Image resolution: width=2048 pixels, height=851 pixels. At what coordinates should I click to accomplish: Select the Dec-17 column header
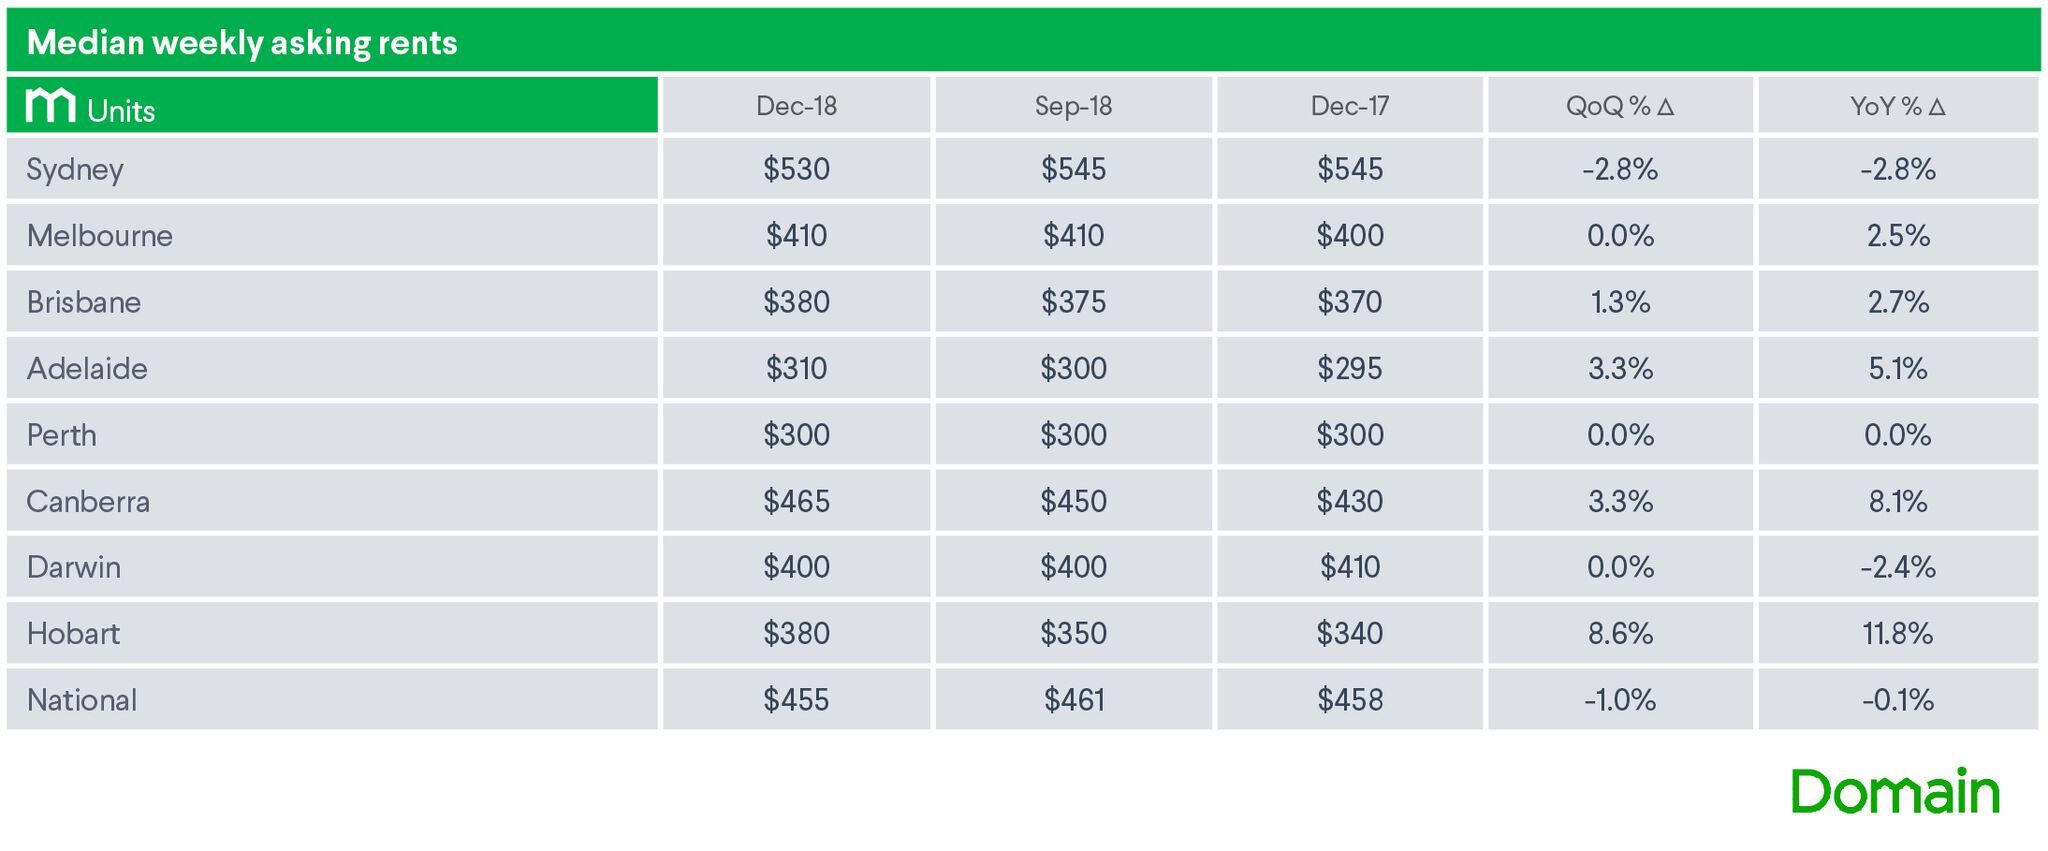[x=1350, y=106]
